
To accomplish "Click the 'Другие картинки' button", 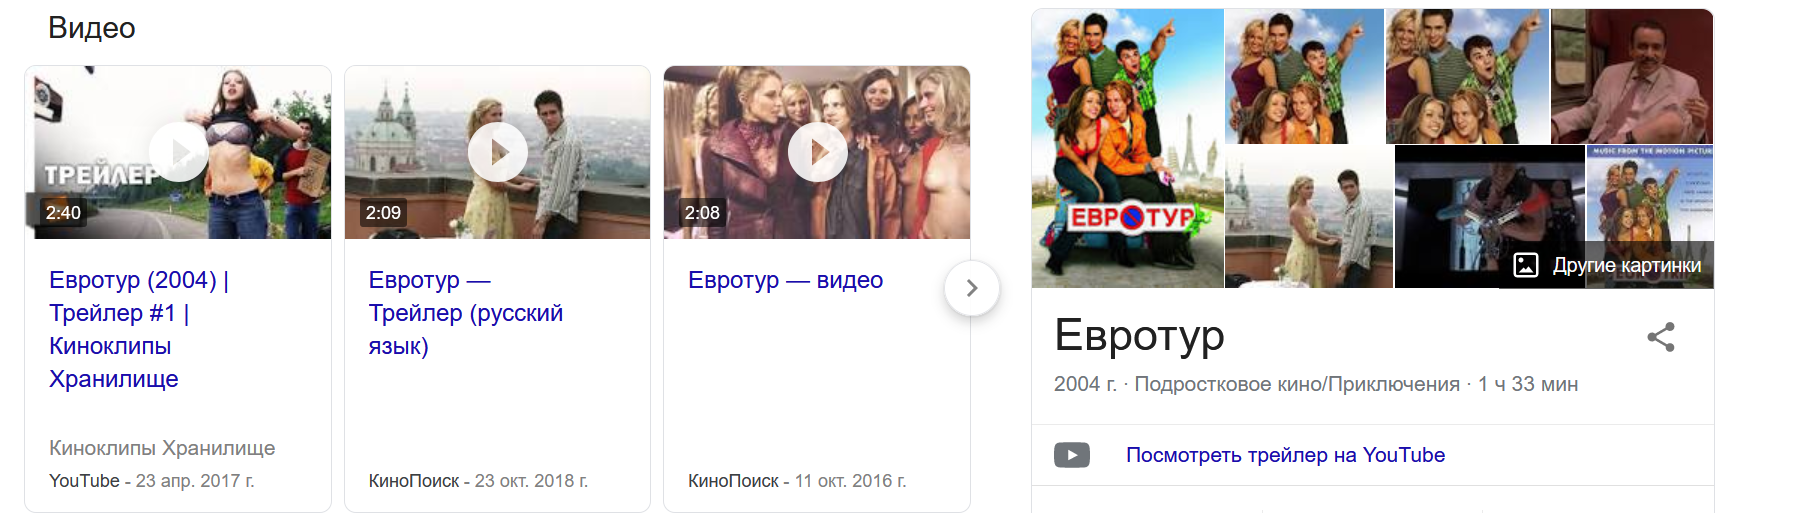I will coord(1606,265).
